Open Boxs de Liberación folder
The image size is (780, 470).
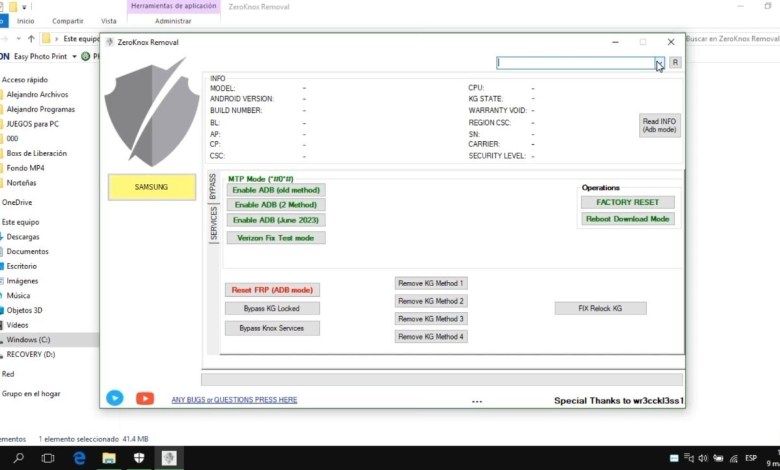[37, 153]
